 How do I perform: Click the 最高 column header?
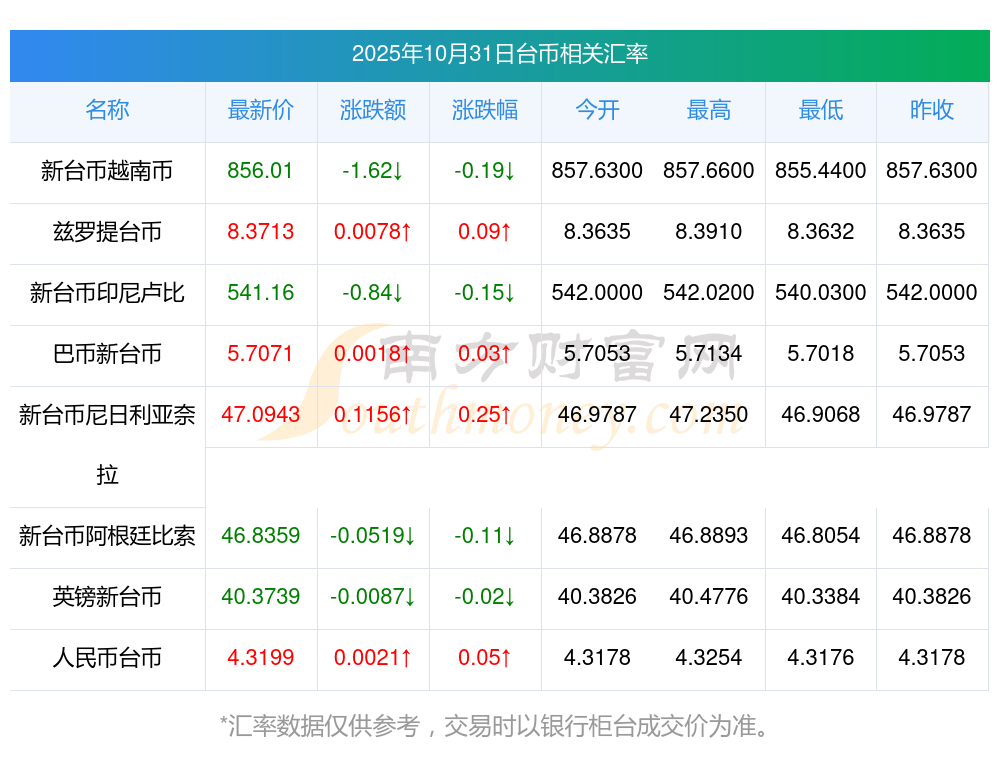pyautogui.click(x=708, y=110)
